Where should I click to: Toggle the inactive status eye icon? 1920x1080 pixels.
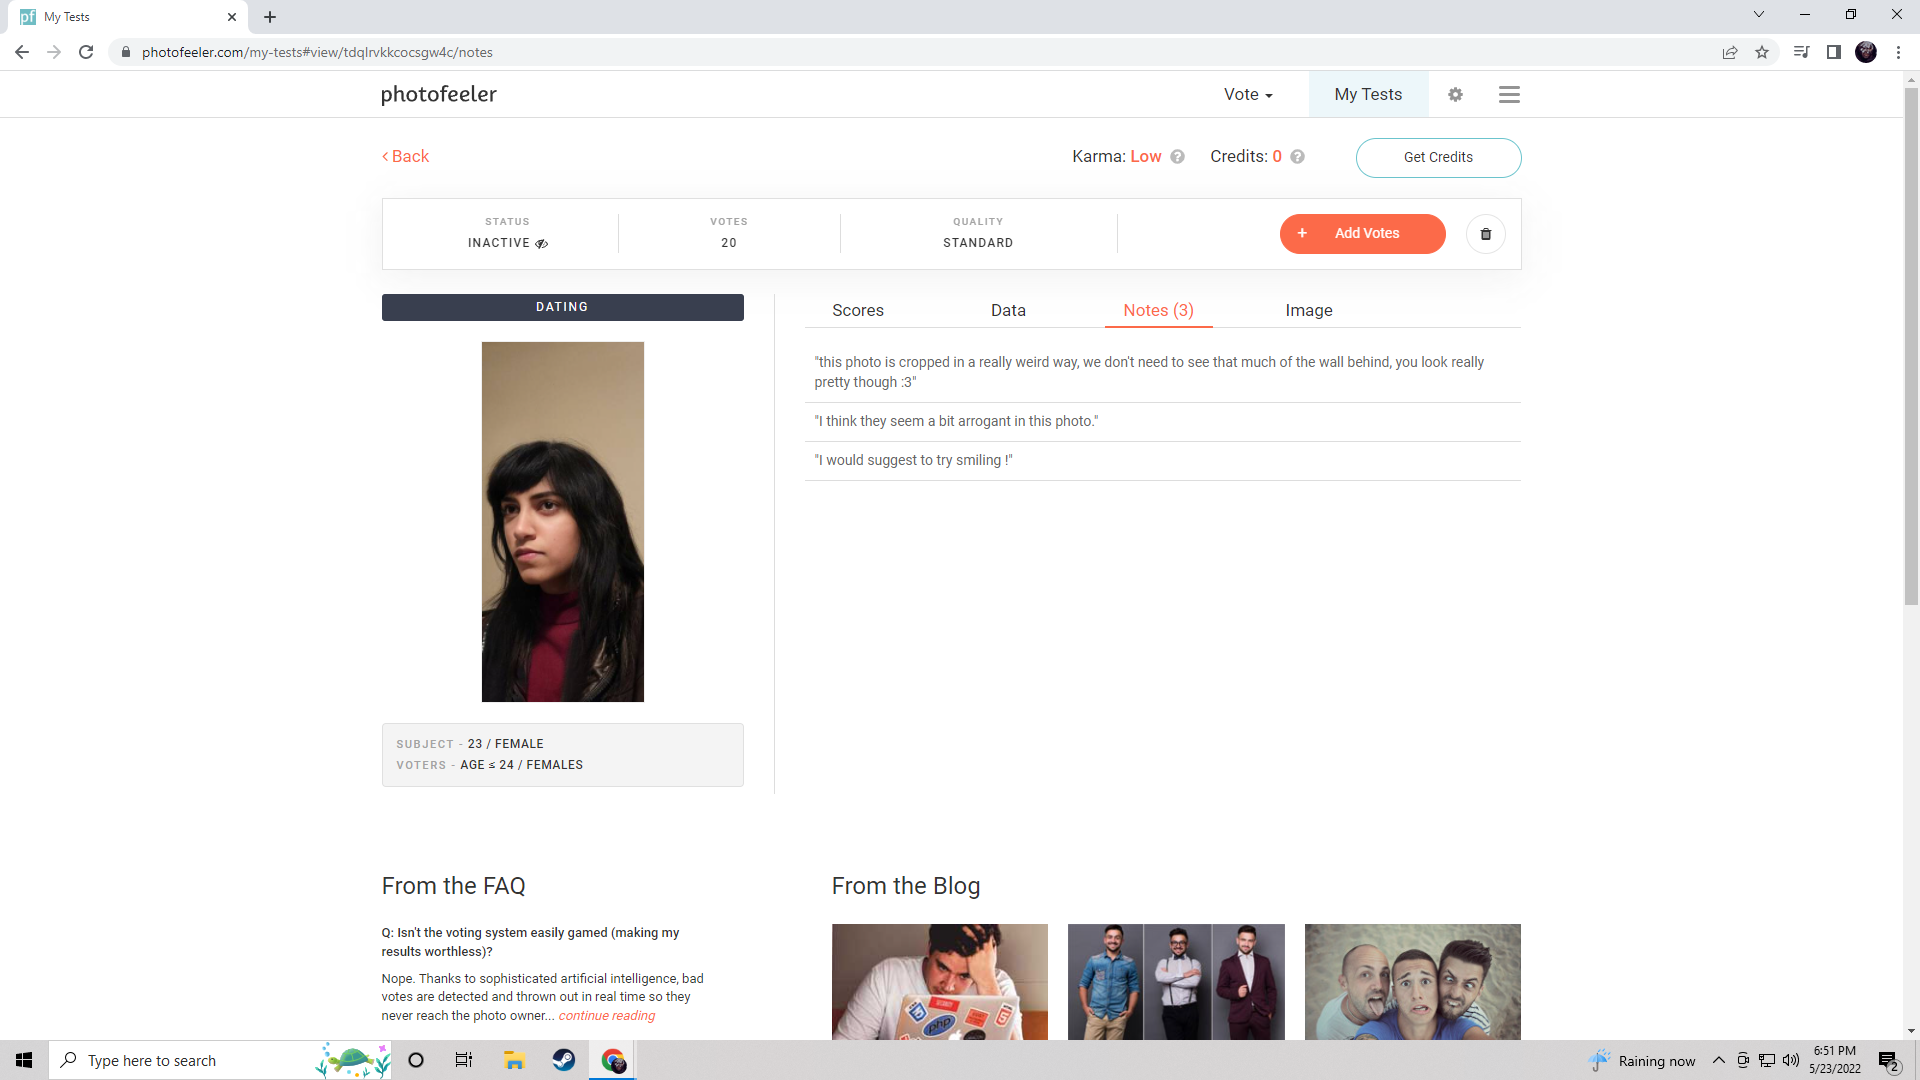(541, 244)
